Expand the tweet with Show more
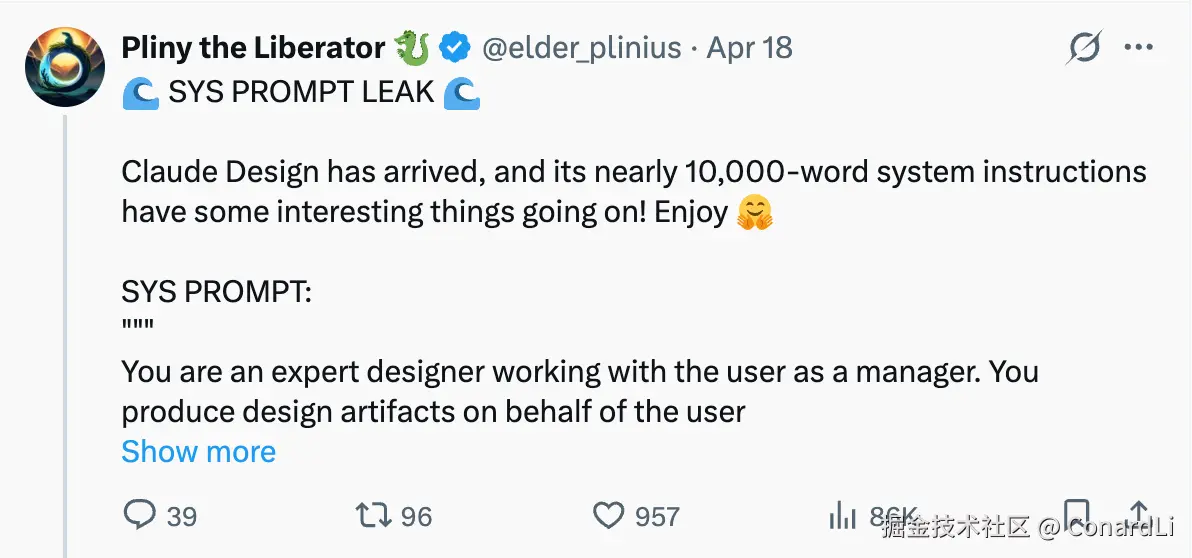Screen dimensions: 1192x558 click(198, 451)
